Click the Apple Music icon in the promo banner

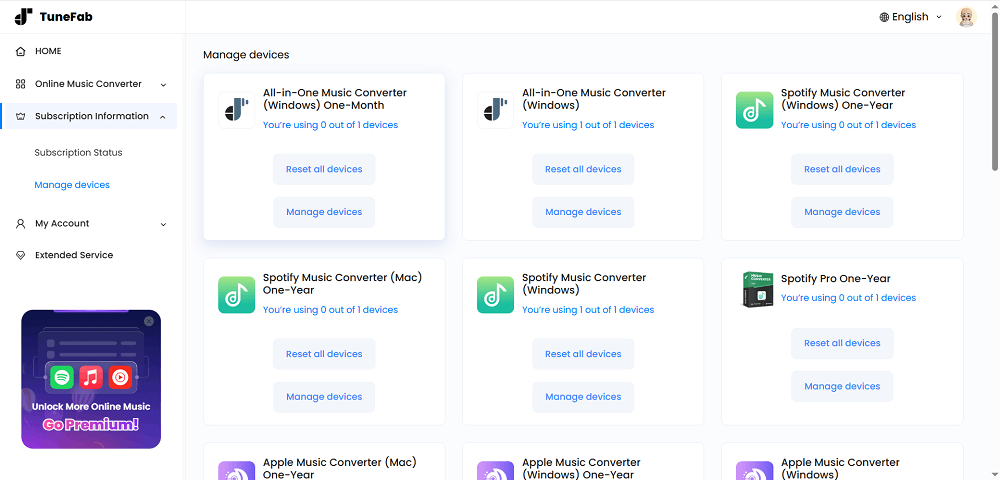click(91, 377)
